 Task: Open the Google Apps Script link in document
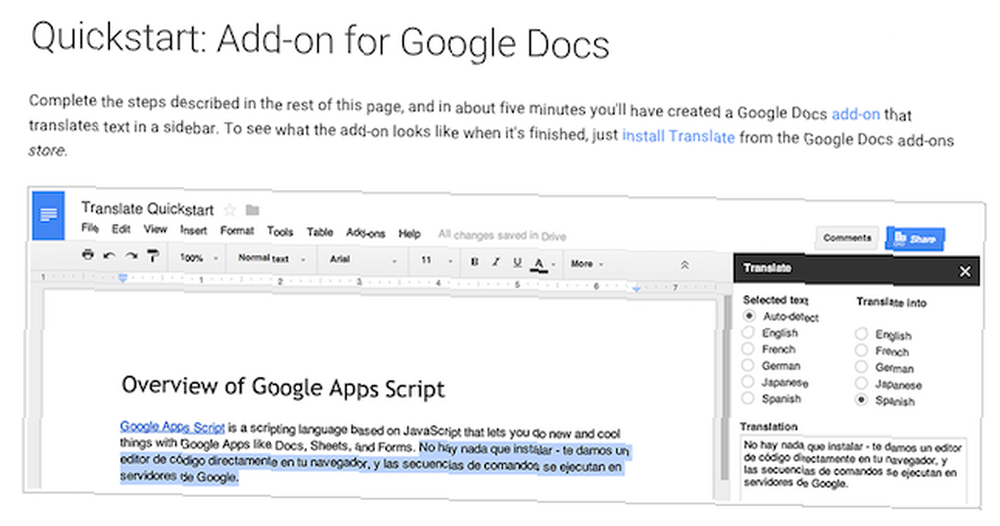[x=172, y=427]
